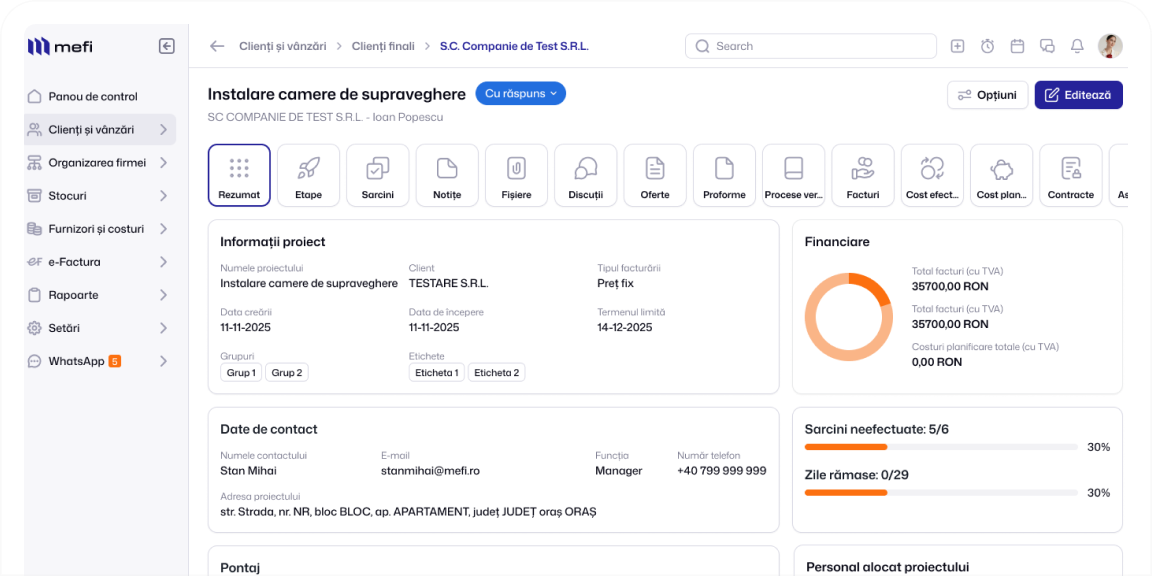
Task: Click the Financiare donut chart
Action: click(849, 317)
